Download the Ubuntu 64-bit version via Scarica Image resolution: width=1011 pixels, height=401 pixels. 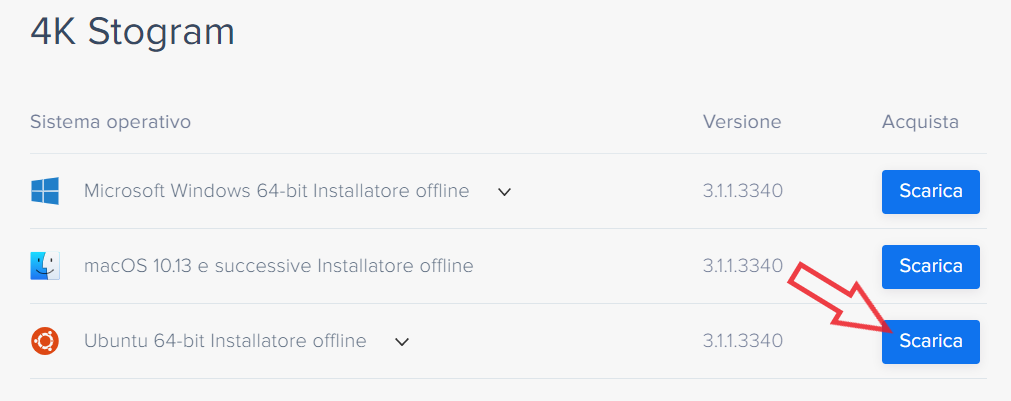click(x=930, y=341)
